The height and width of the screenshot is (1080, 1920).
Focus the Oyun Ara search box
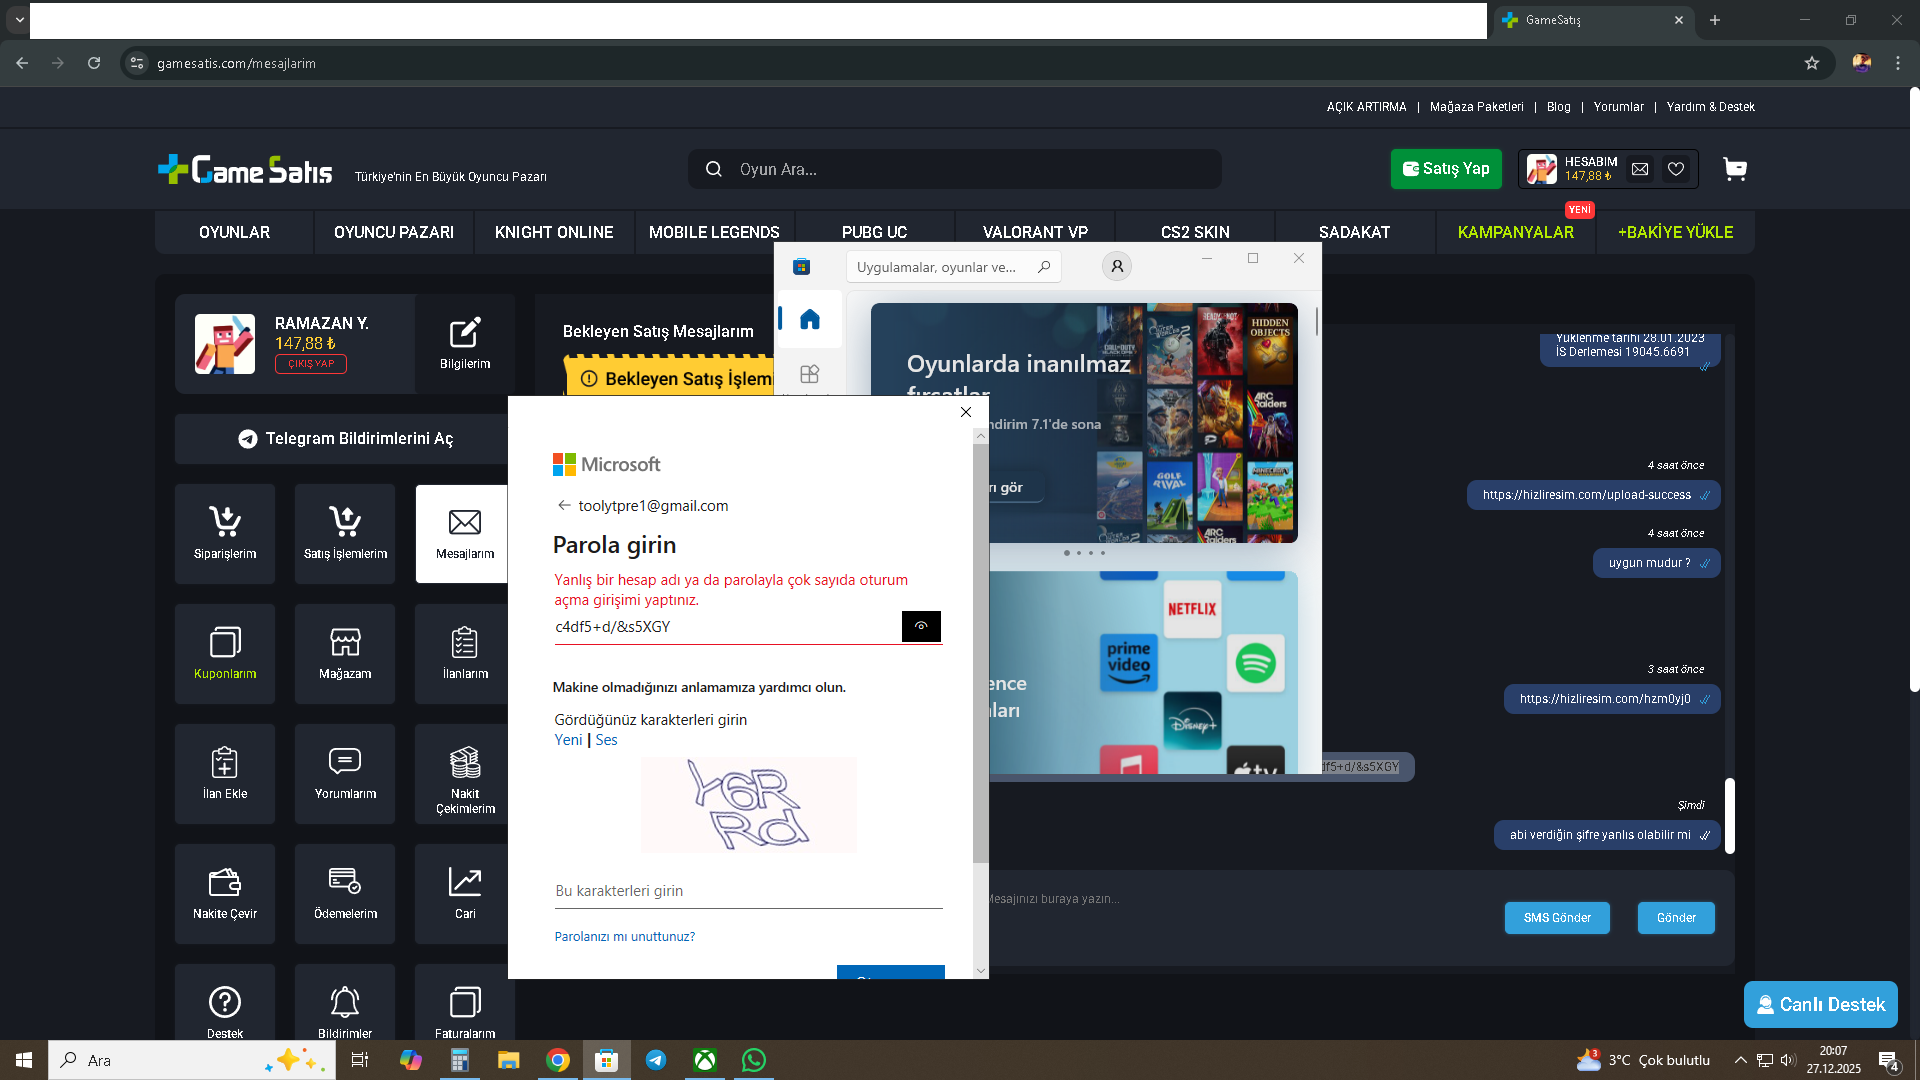coord(955,169)
